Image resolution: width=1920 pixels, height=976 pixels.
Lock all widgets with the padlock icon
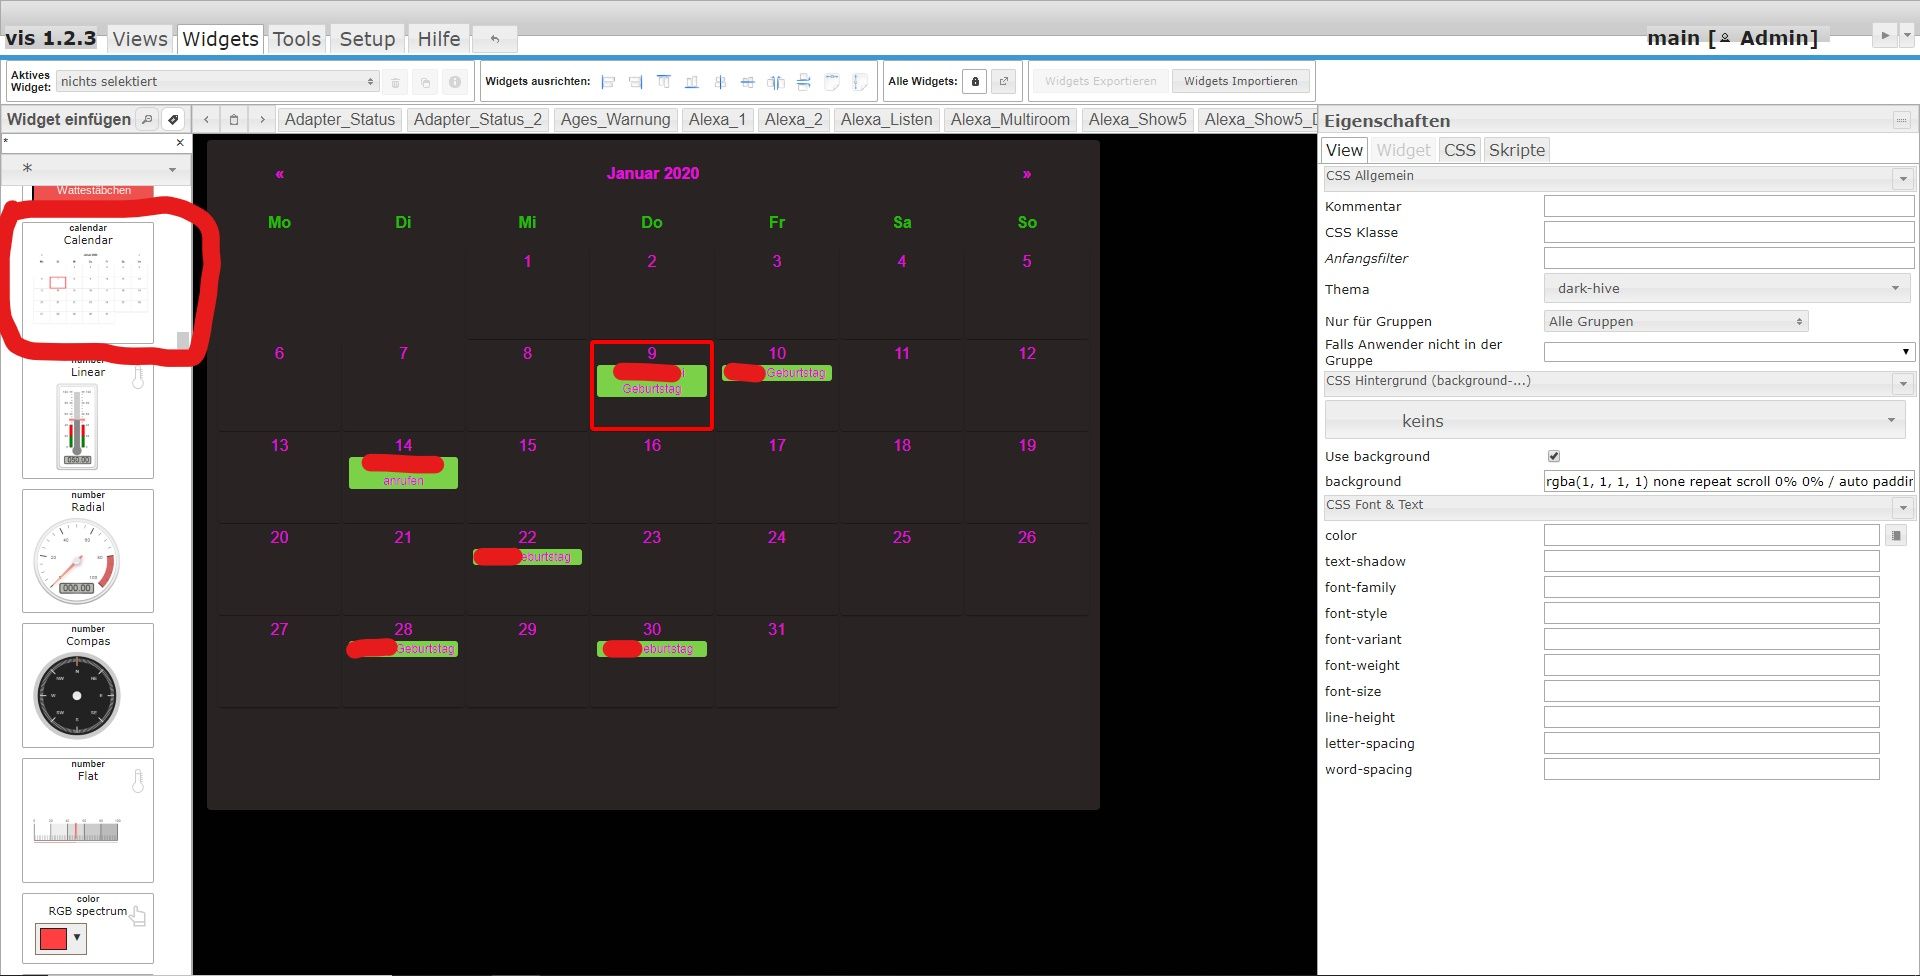976,82
